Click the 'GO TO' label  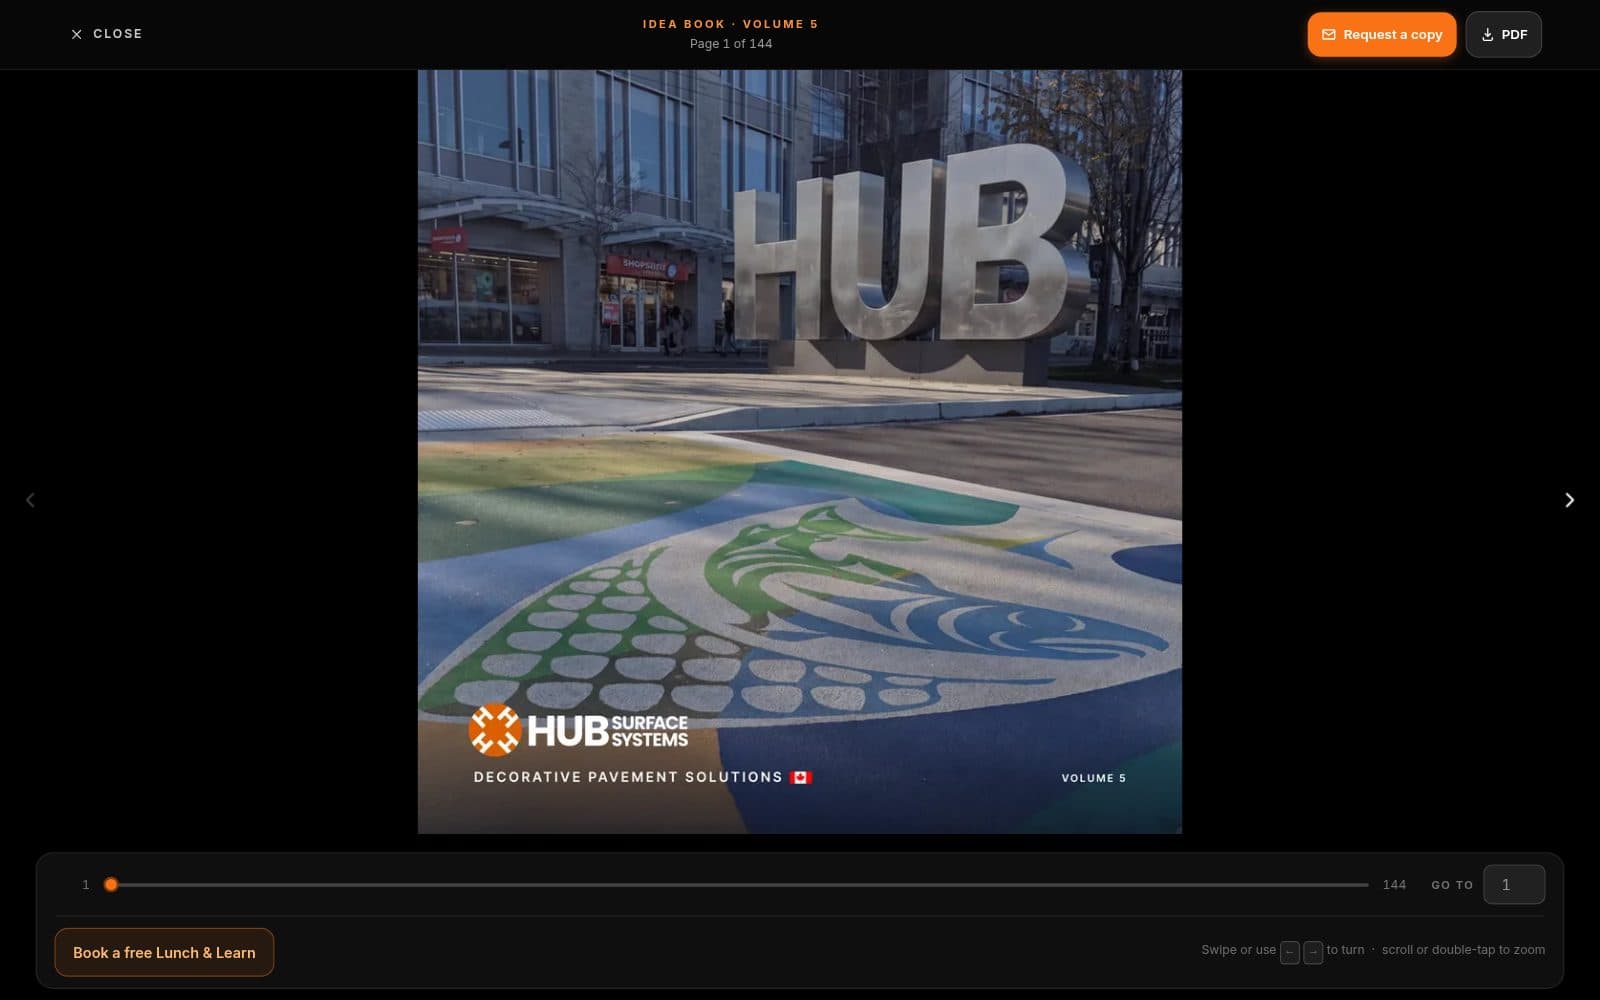(x=1452, y=885)
